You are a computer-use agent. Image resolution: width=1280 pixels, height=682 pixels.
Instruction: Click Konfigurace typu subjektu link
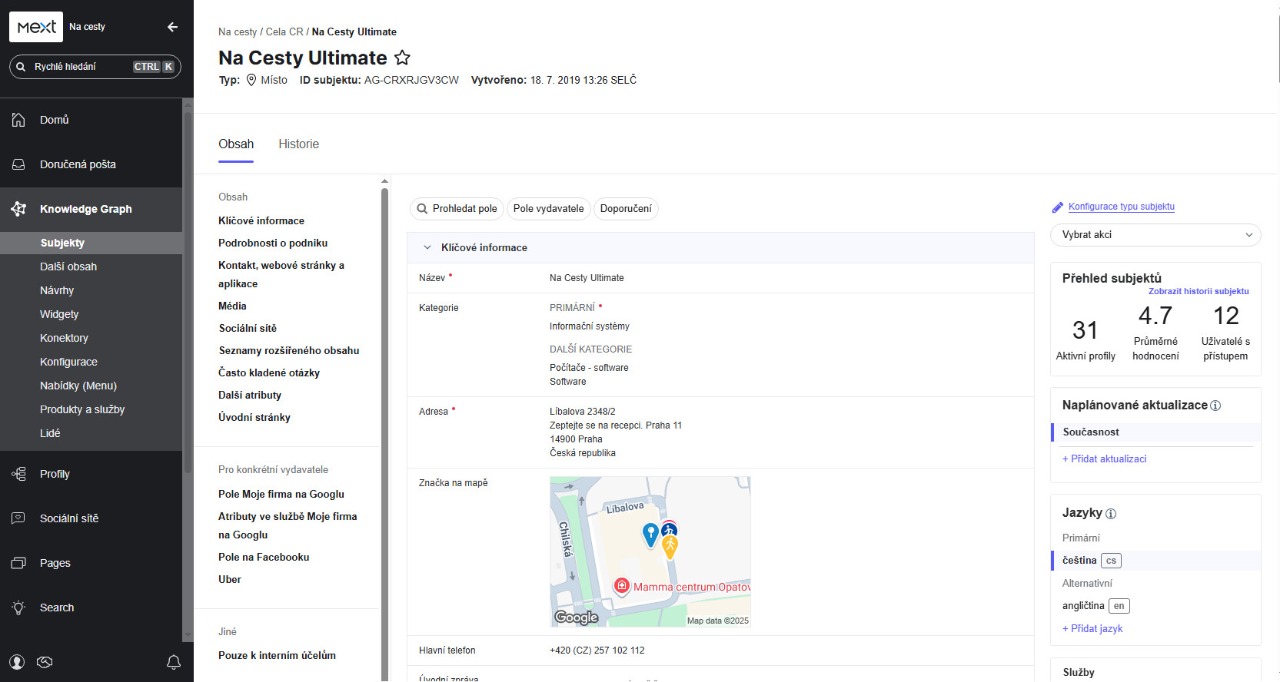click(x=1120, y=207)
